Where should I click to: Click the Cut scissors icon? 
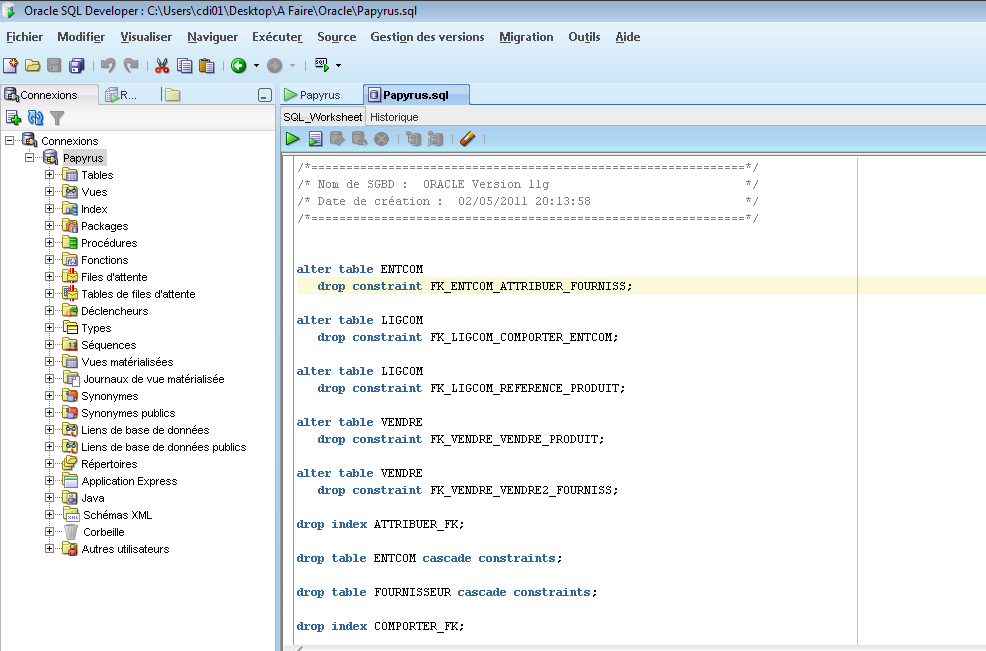pyautogui.click(x=161, y=66)
